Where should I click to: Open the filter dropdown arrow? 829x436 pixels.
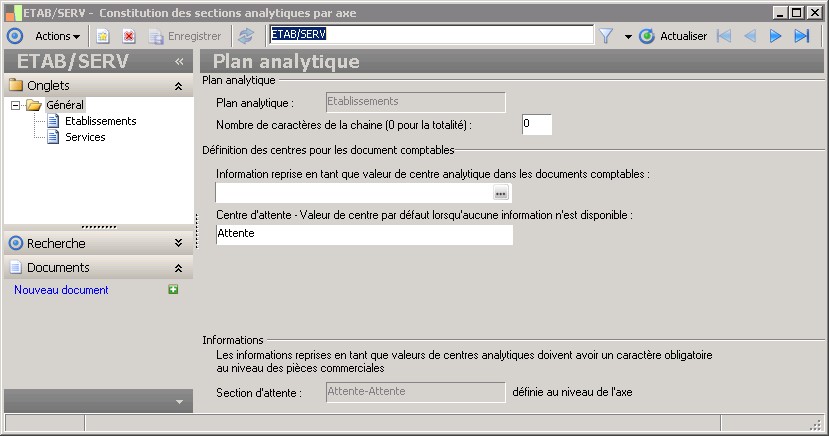pos(628,36)
